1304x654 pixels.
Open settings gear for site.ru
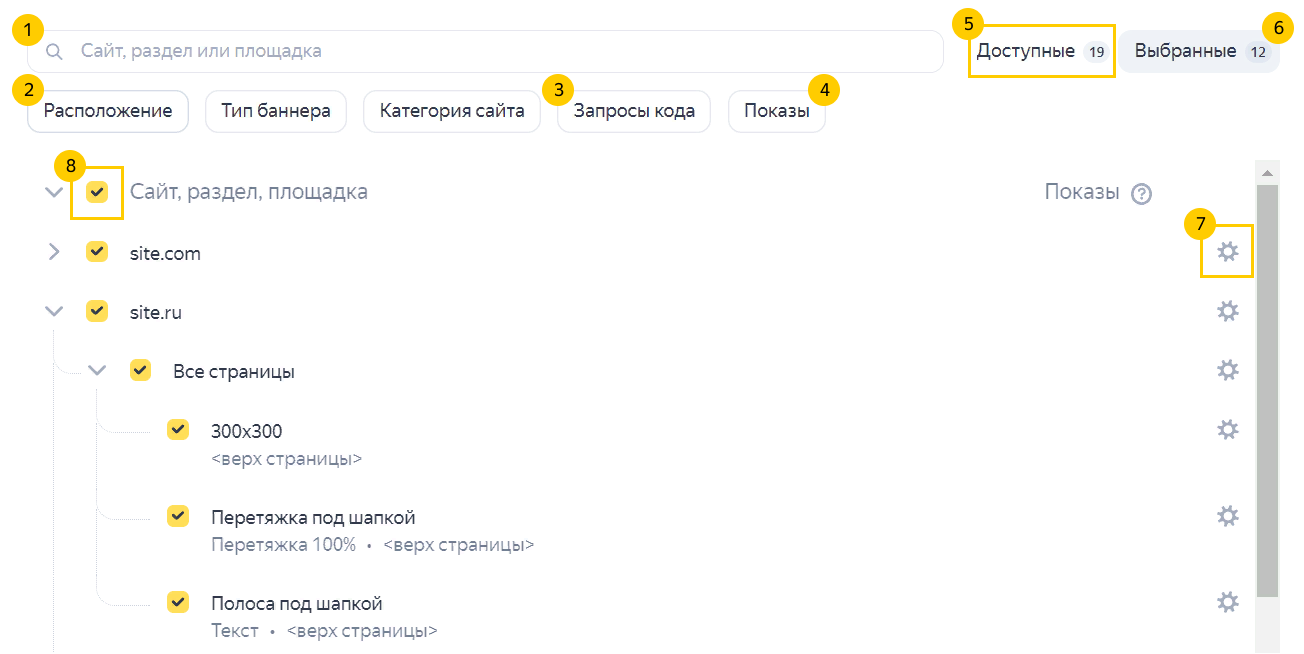click(1227, 311)
